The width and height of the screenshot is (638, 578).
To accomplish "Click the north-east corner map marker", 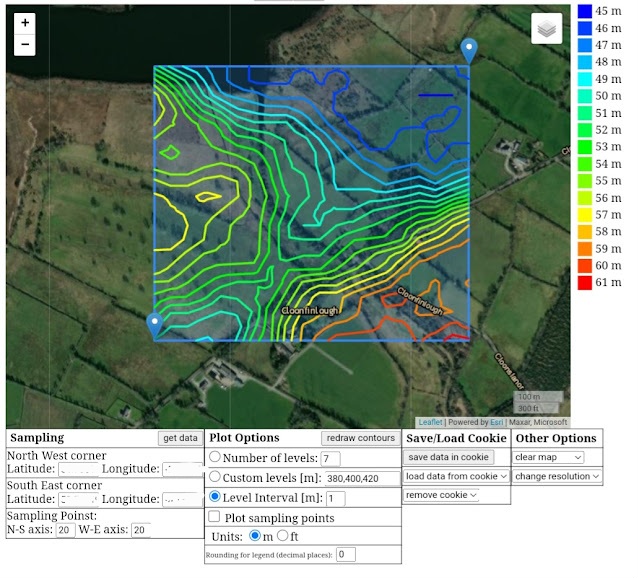I will pyautogui.click(x=468, y=51).
